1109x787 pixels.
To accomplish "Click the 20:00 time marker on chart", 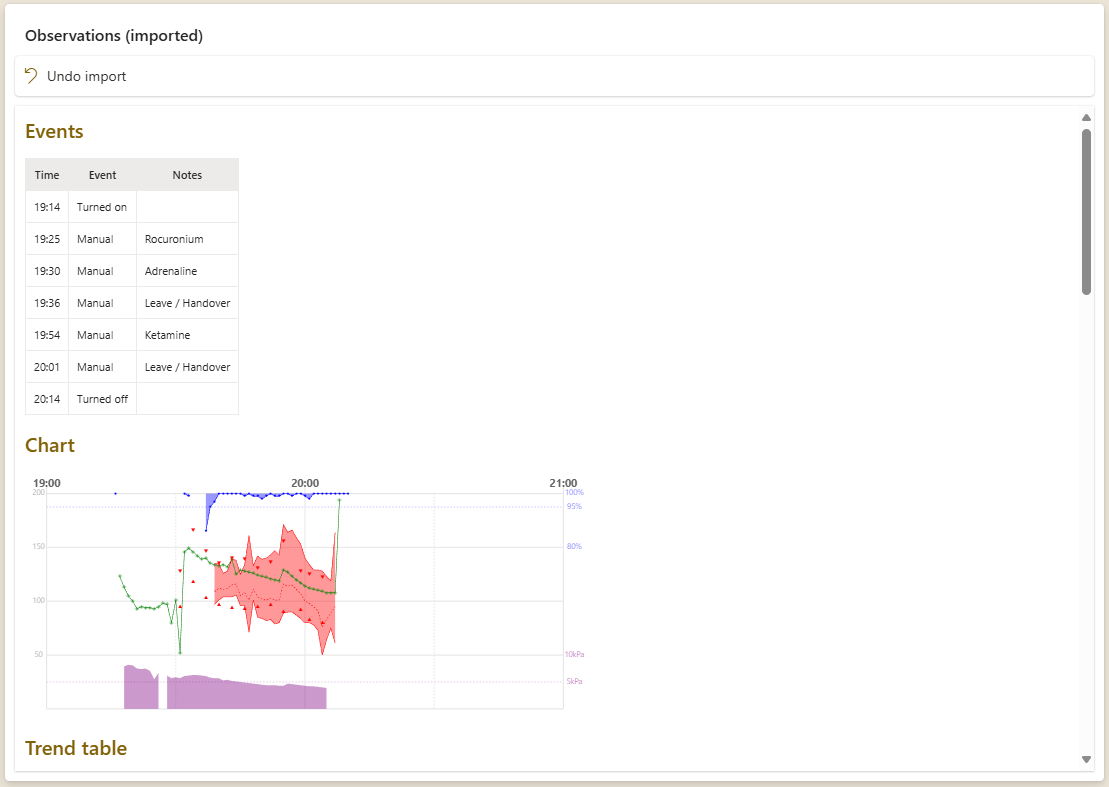I will (x=304, y=483).
